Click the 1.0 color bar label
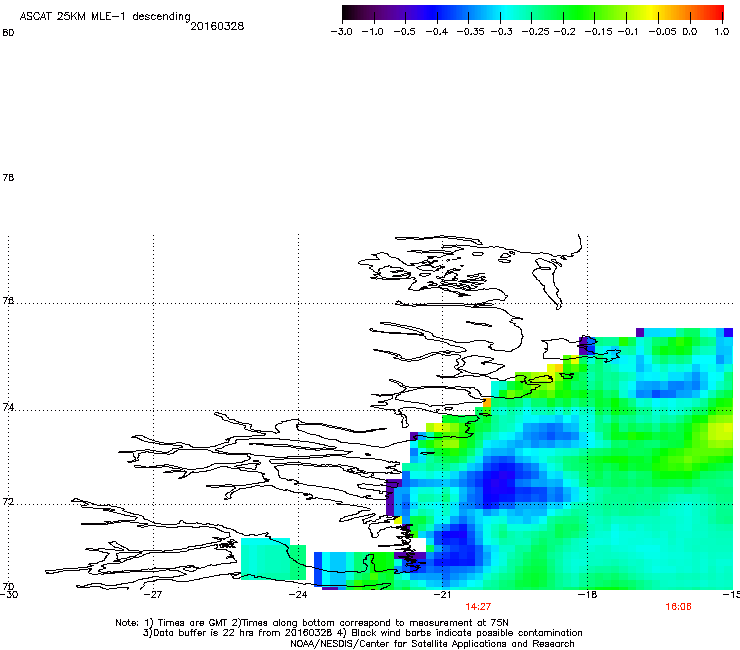Viewport: 740px width, 650px height. [722, 32]
